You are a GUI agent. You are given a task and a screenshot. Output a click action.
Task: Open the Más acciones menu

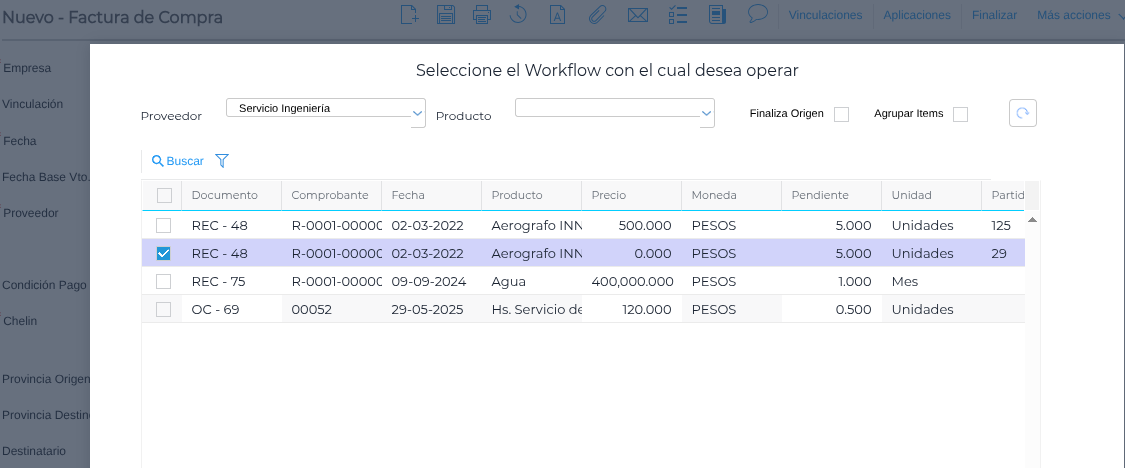point(1074,15)
